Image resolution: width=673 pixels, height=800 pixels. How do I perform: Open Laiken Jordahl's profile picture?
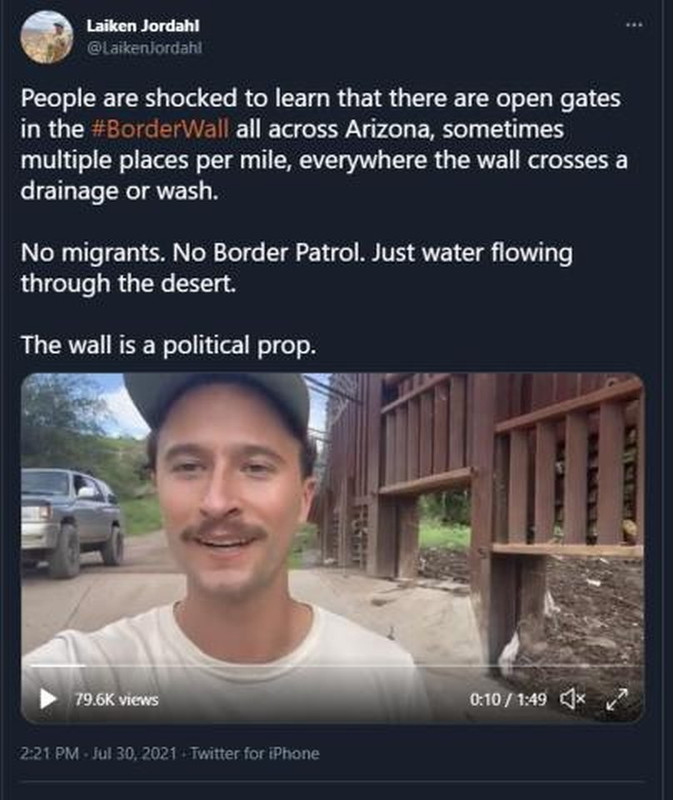pos(46,37)
